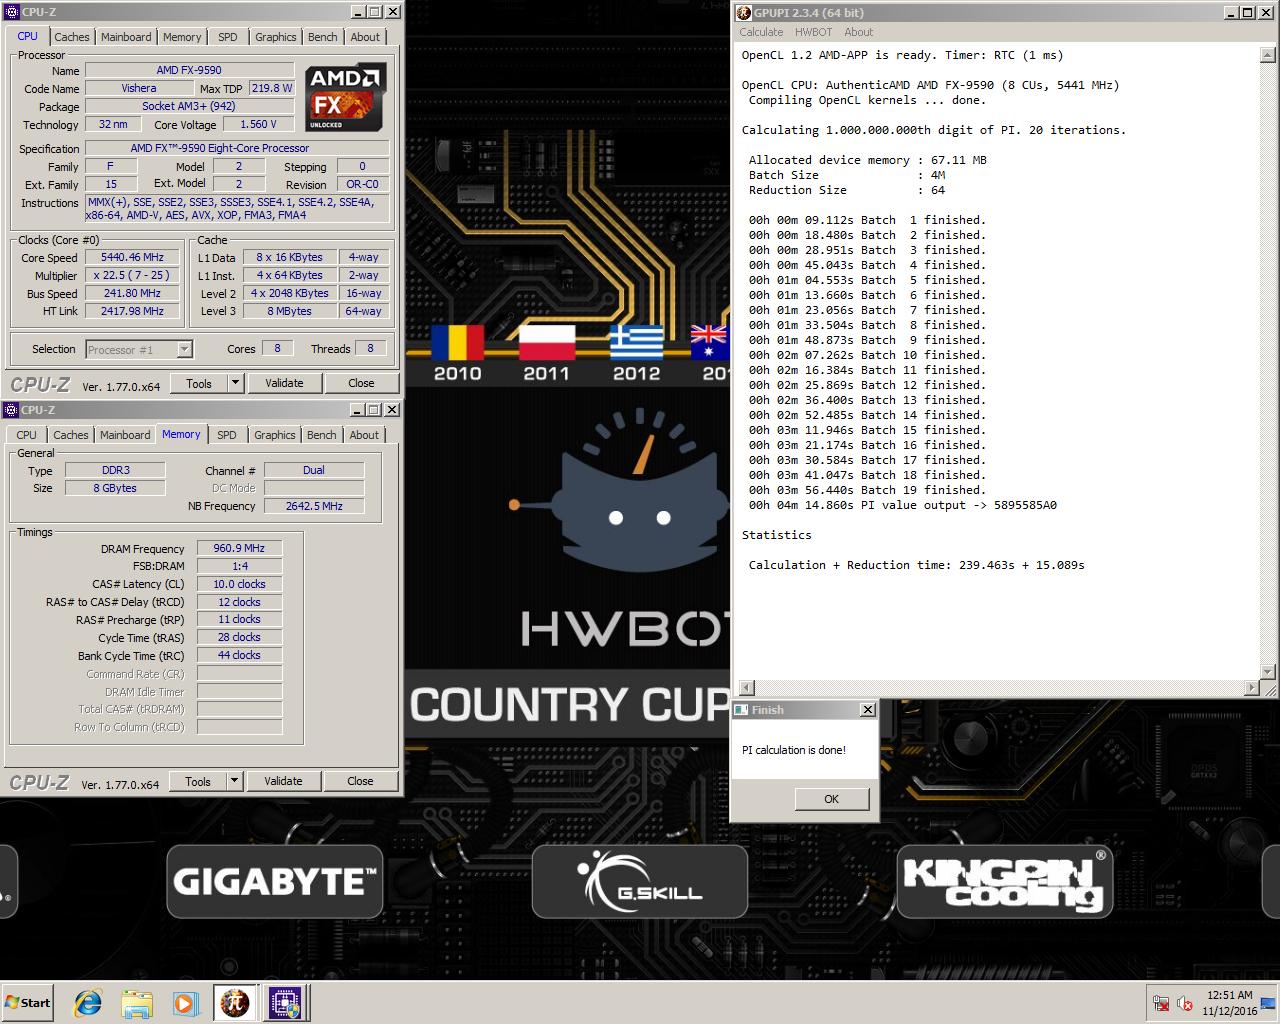Select SPD tab in bottom CPU-Z window
1280x1024 pixels.
[227, 435]
